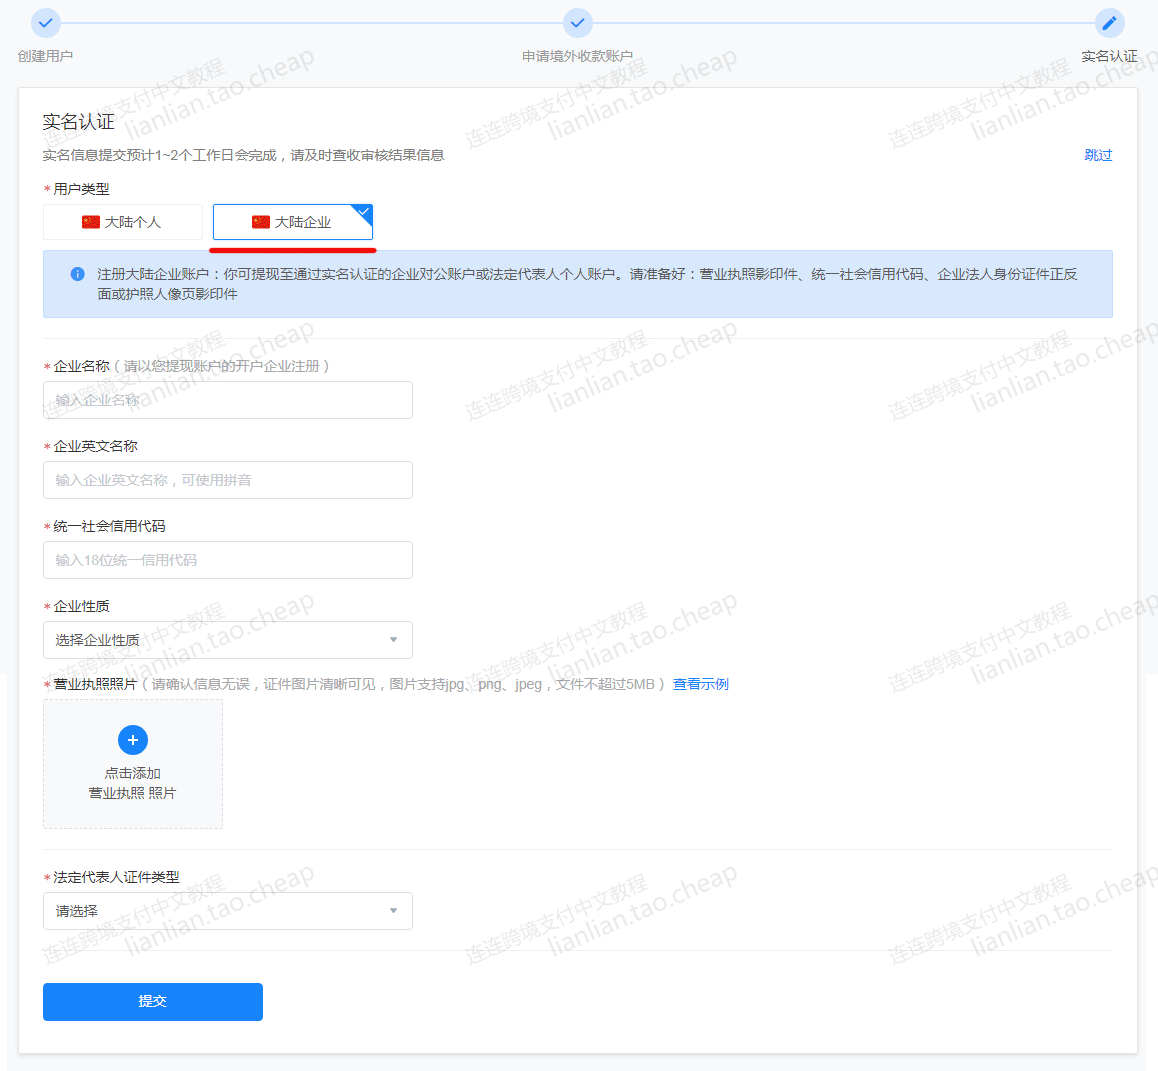This screenshot has width=1158, height=1071.
Task: Click the 申请境外收款账户 step label
Action: pyautogui.click(x=578, y=56)
